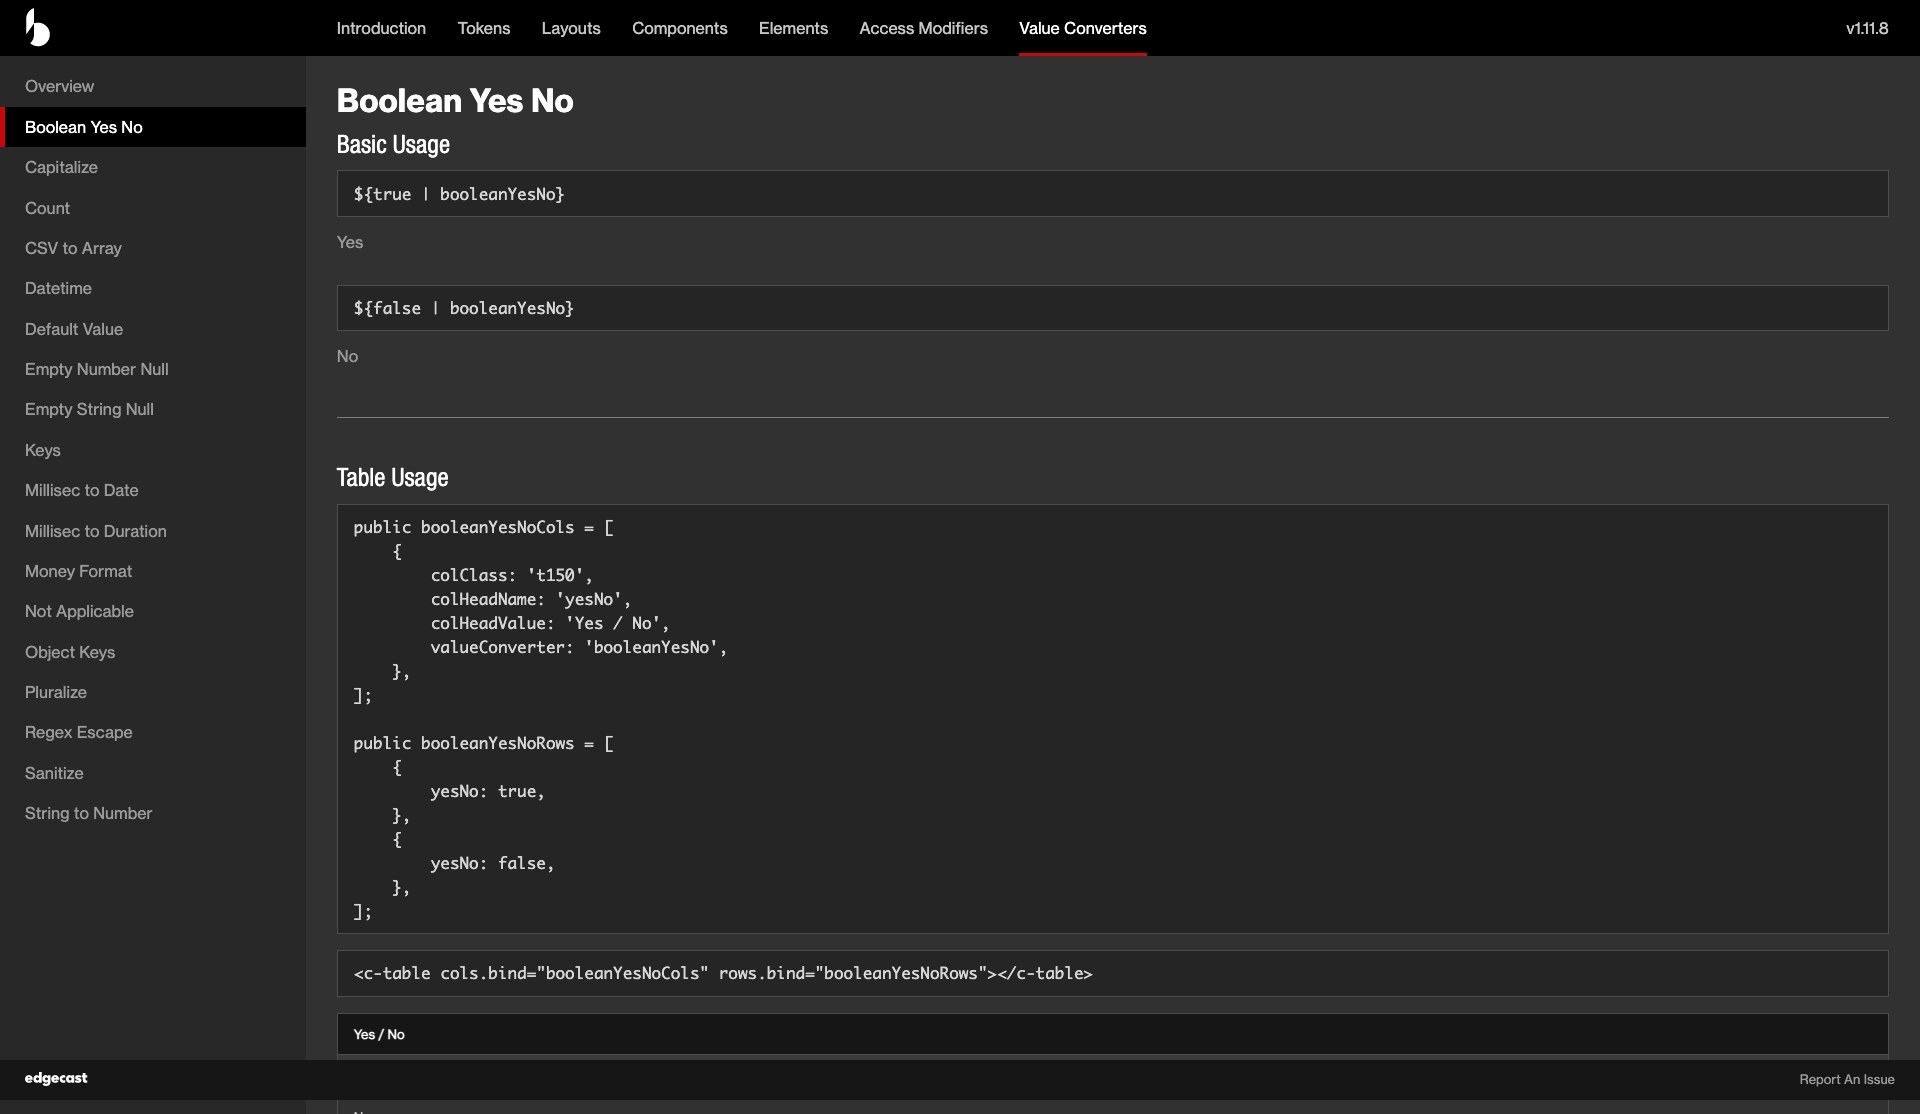Click the Report An Issue link
The height and width of the screenshot is (1114, 1920).
pos(1846,1079)
